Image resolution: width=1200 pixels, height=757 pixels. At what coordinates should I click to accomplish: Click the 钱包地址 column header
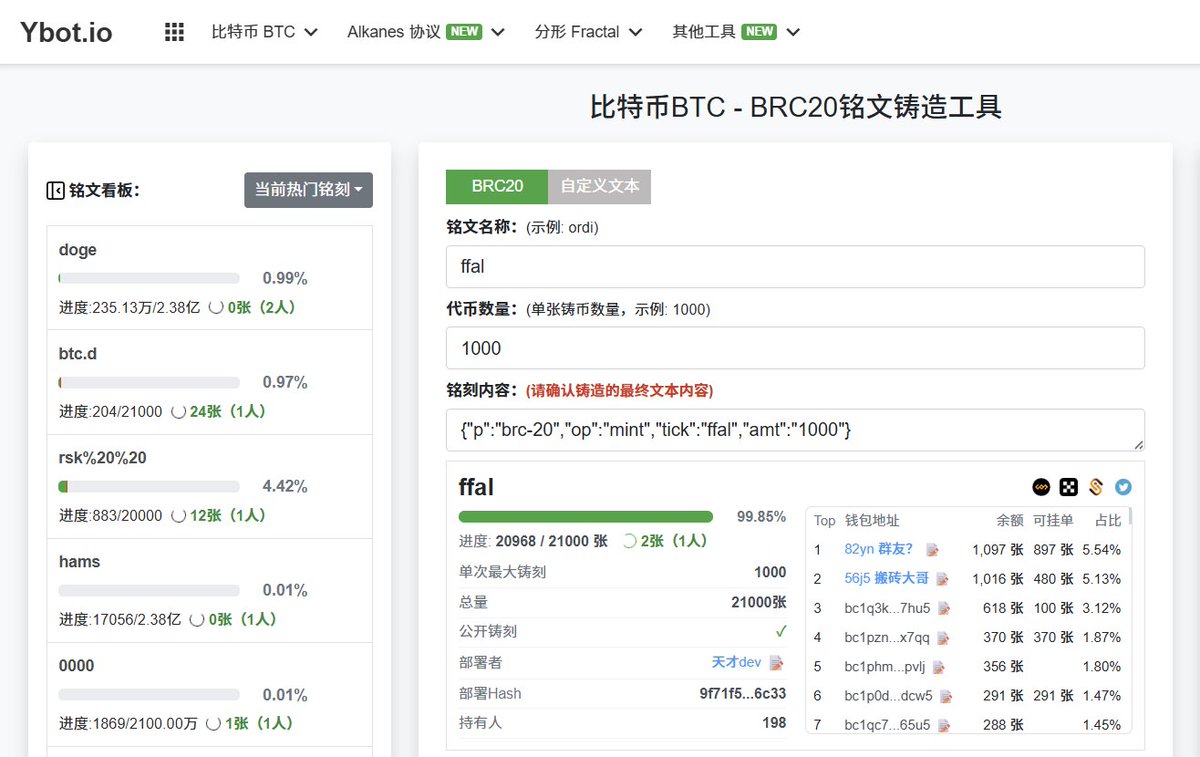(x=872, y=520)
